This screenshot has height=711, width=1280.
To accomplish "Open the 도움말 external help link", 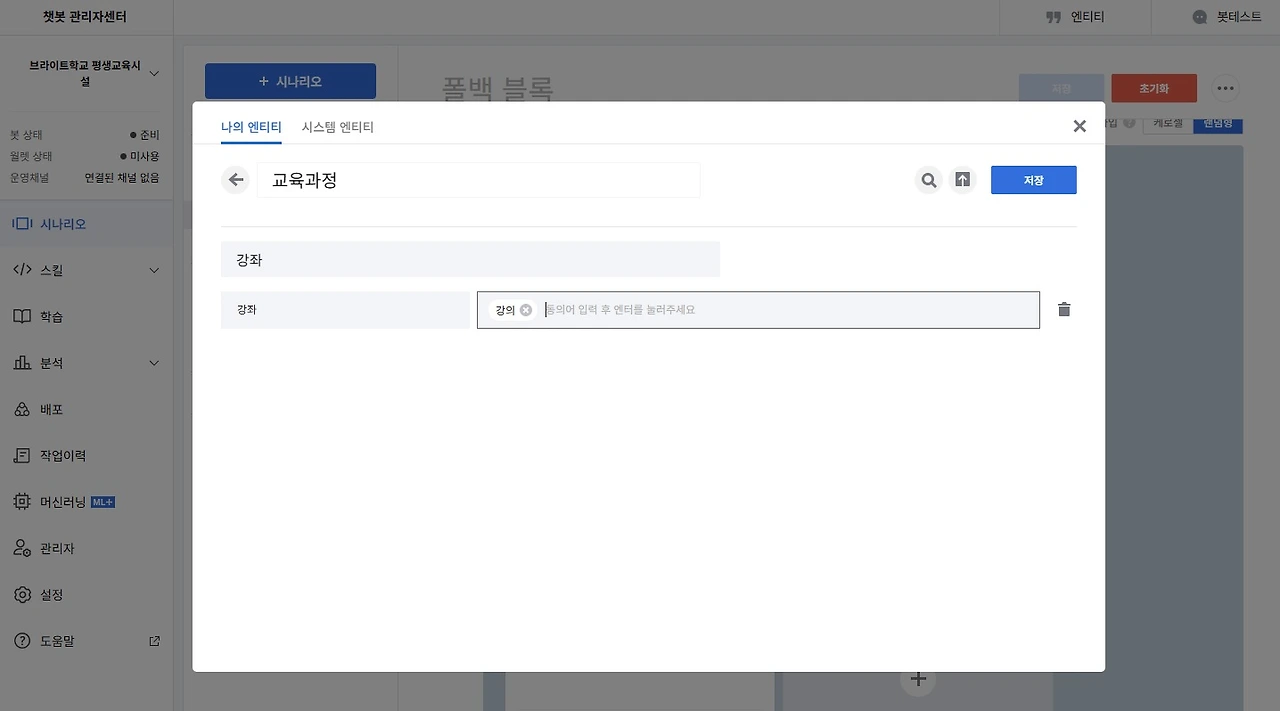I will 86,641.
